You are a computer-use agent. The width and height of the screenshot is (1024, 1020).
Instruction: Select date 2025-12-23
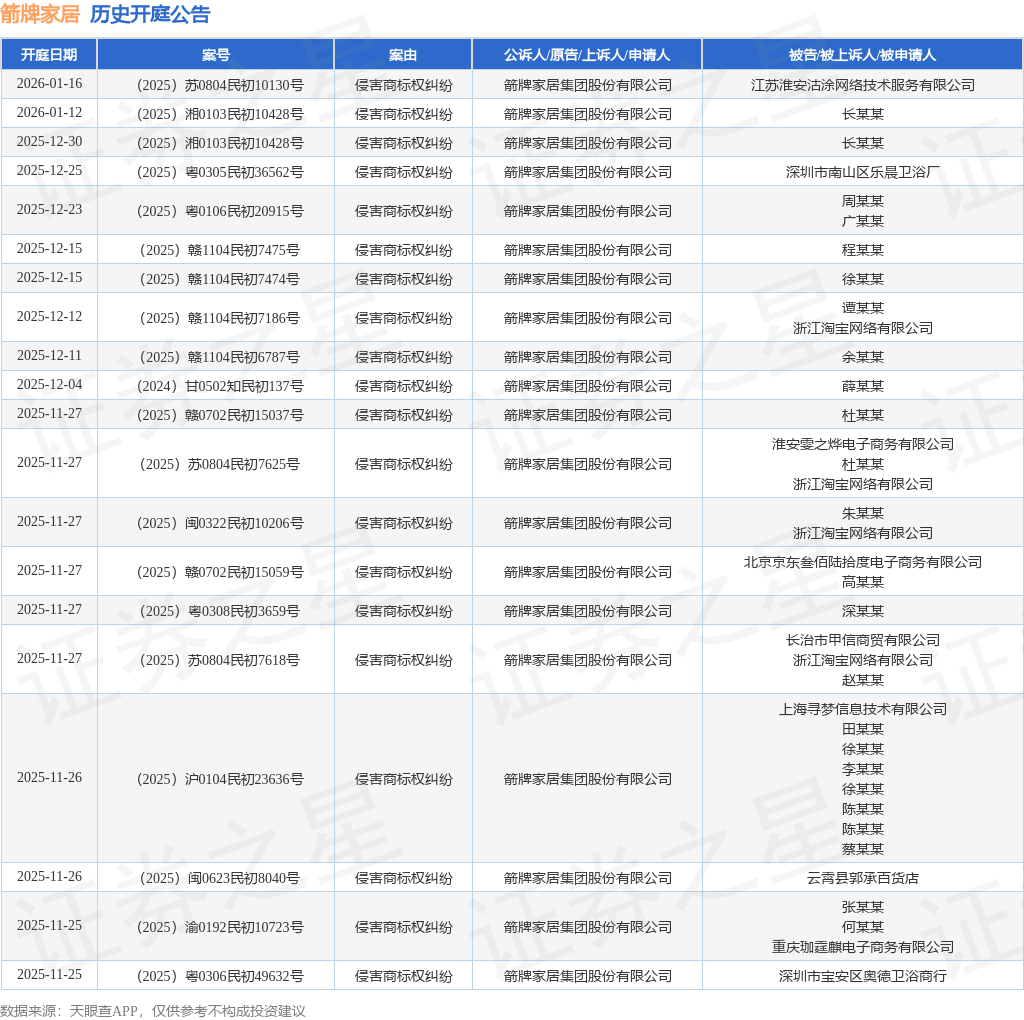pos(49,210)
